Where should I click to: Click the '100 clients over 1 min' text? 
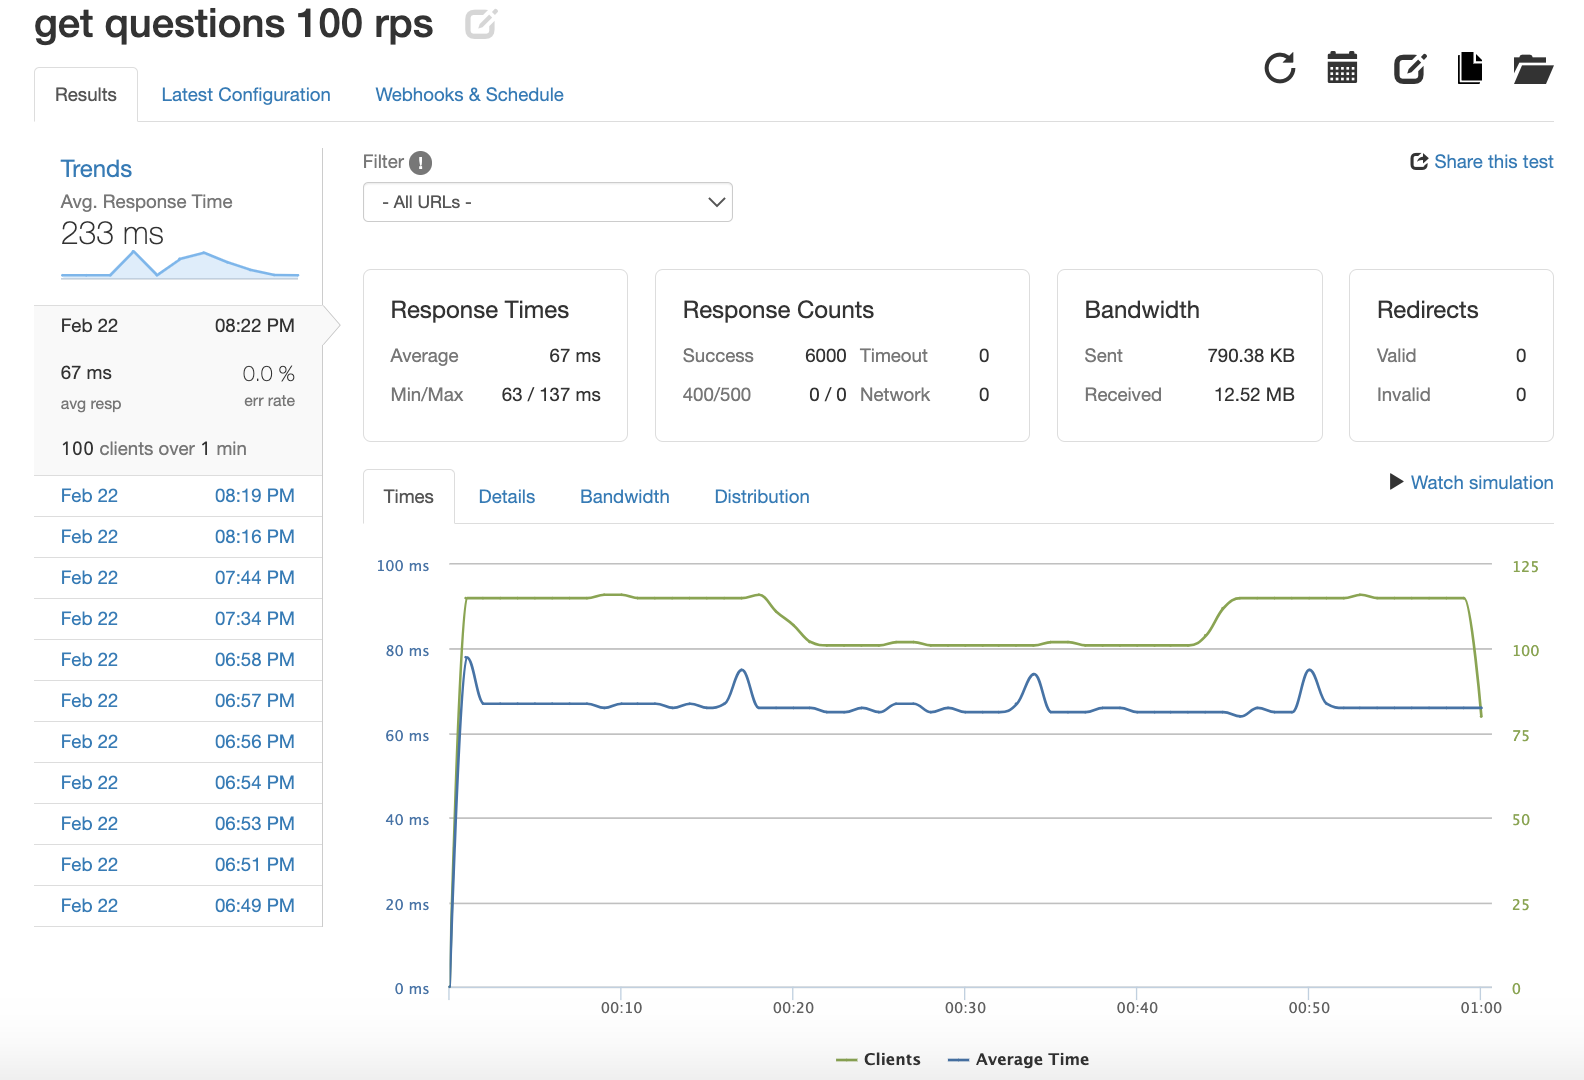pyautogui.click(x=154, y=449)
